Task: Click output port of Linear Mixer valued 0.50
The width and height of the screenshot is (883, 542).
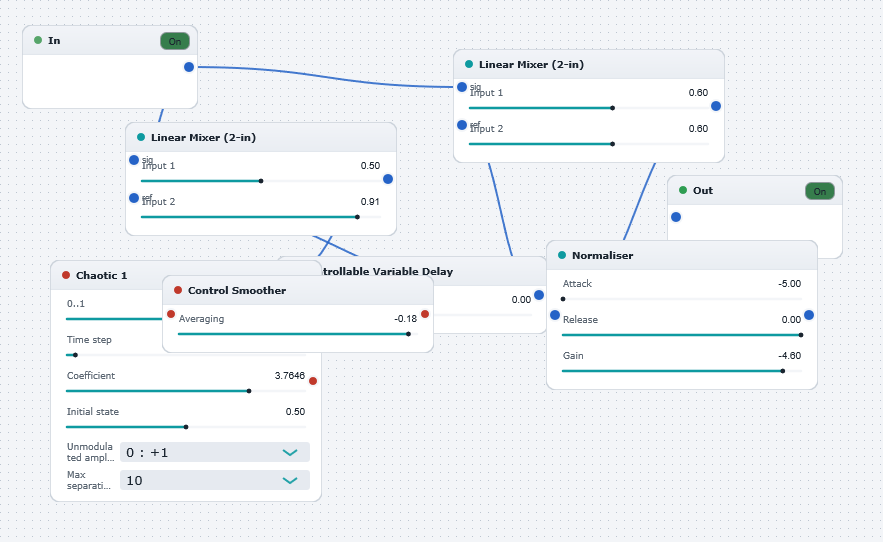Action: (x=388, y=179)
